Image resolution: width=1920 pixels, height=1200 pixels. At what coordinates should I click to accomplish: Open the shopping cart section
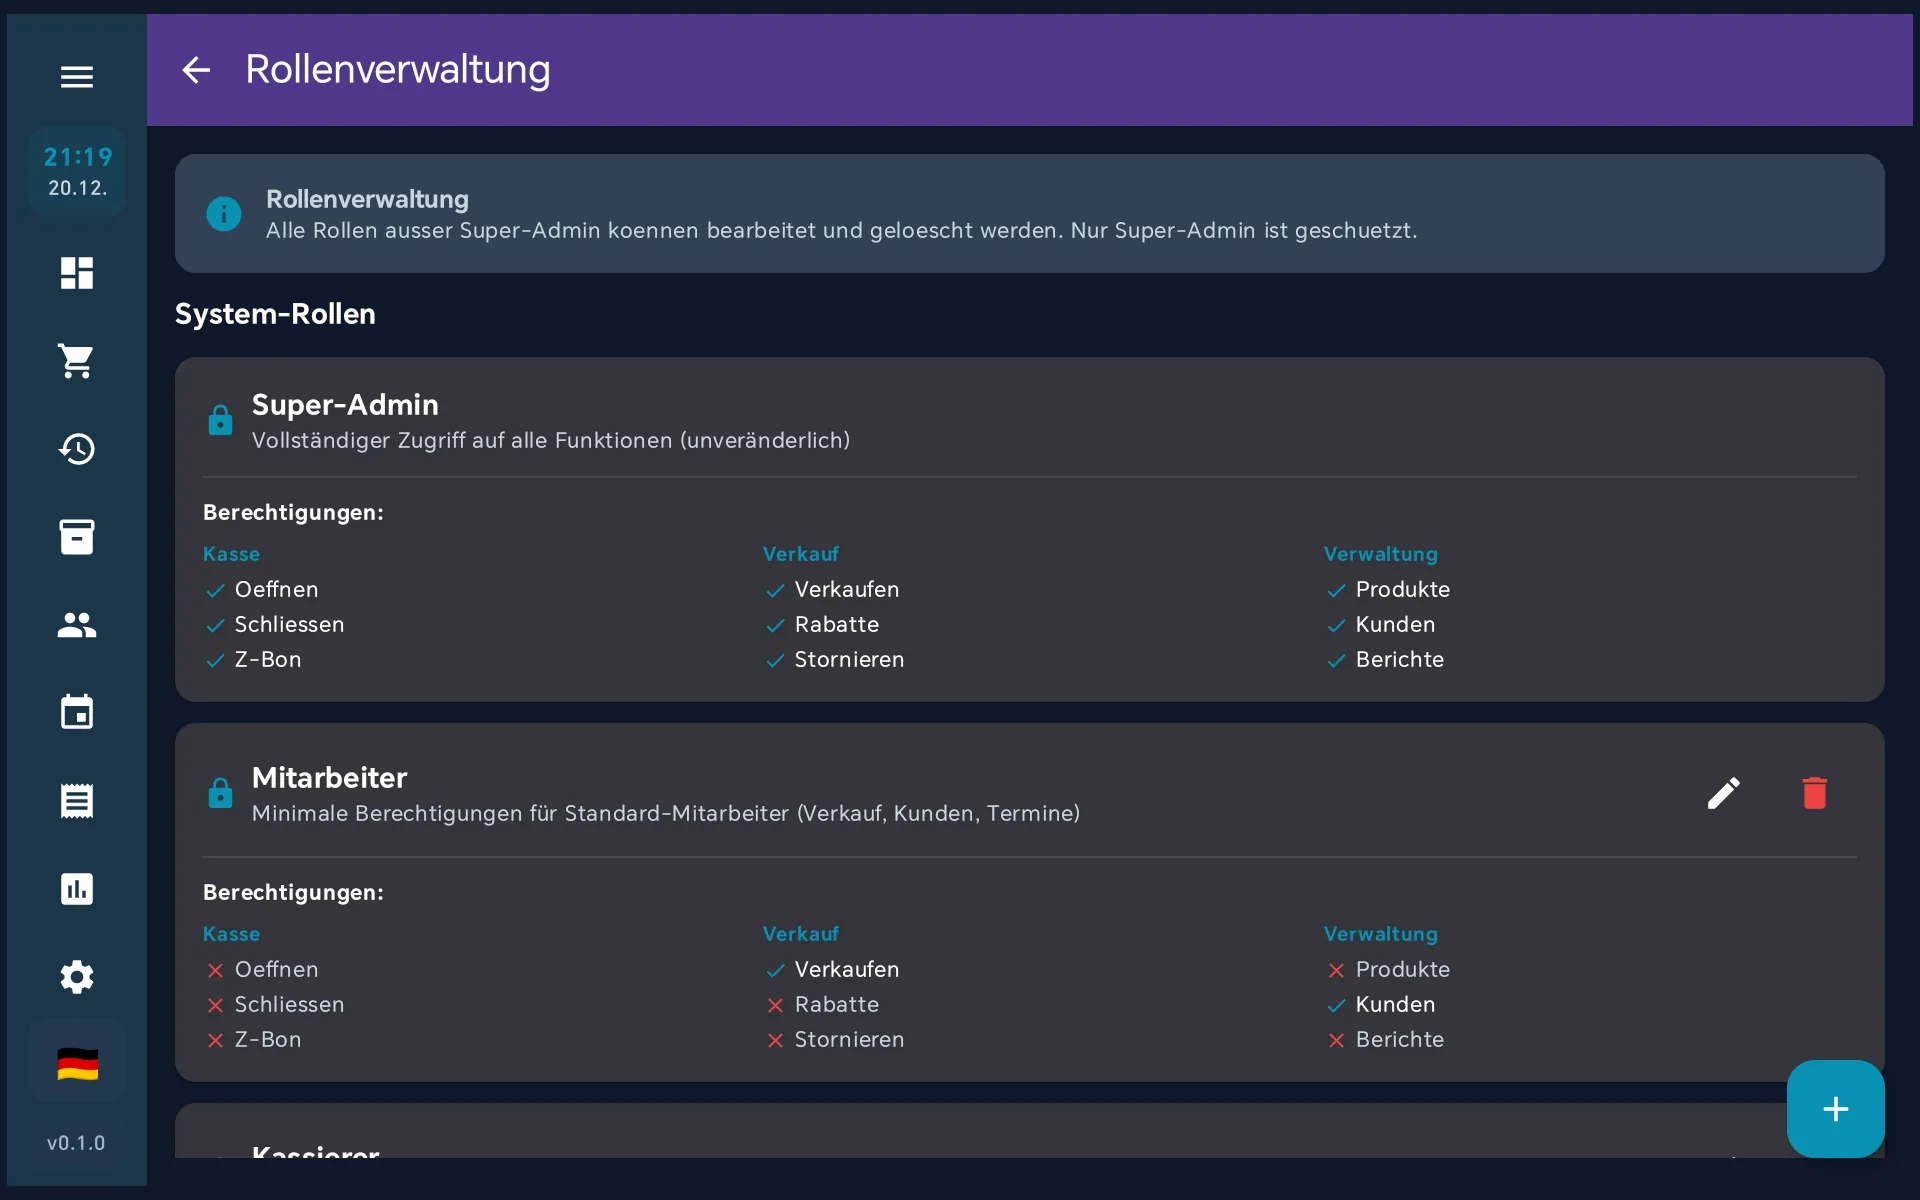click(77, 361)
